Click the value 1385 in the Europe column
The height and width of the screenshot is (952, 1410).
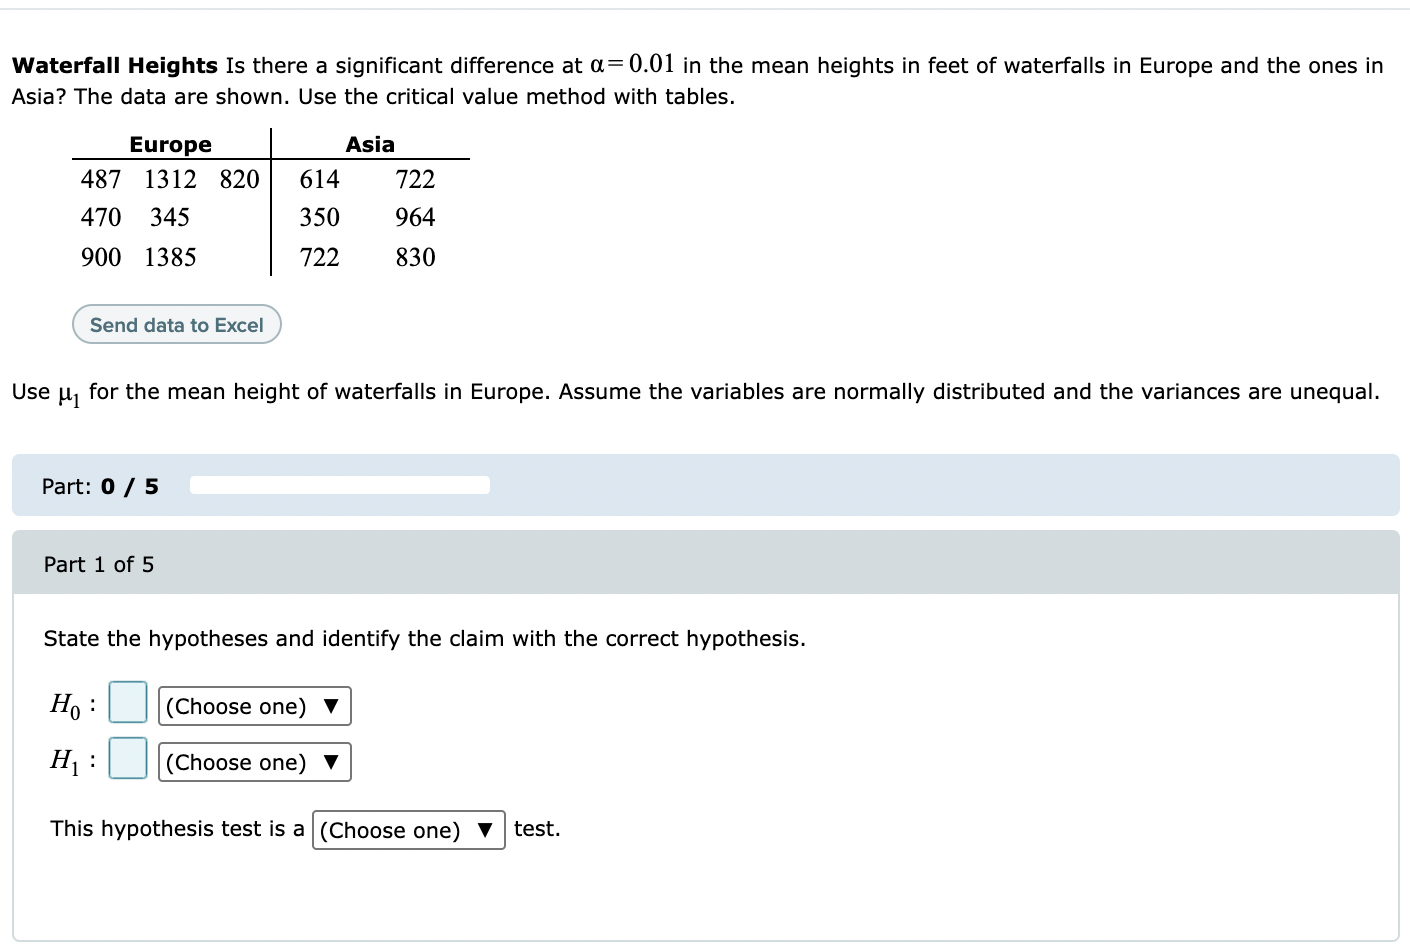170,258
